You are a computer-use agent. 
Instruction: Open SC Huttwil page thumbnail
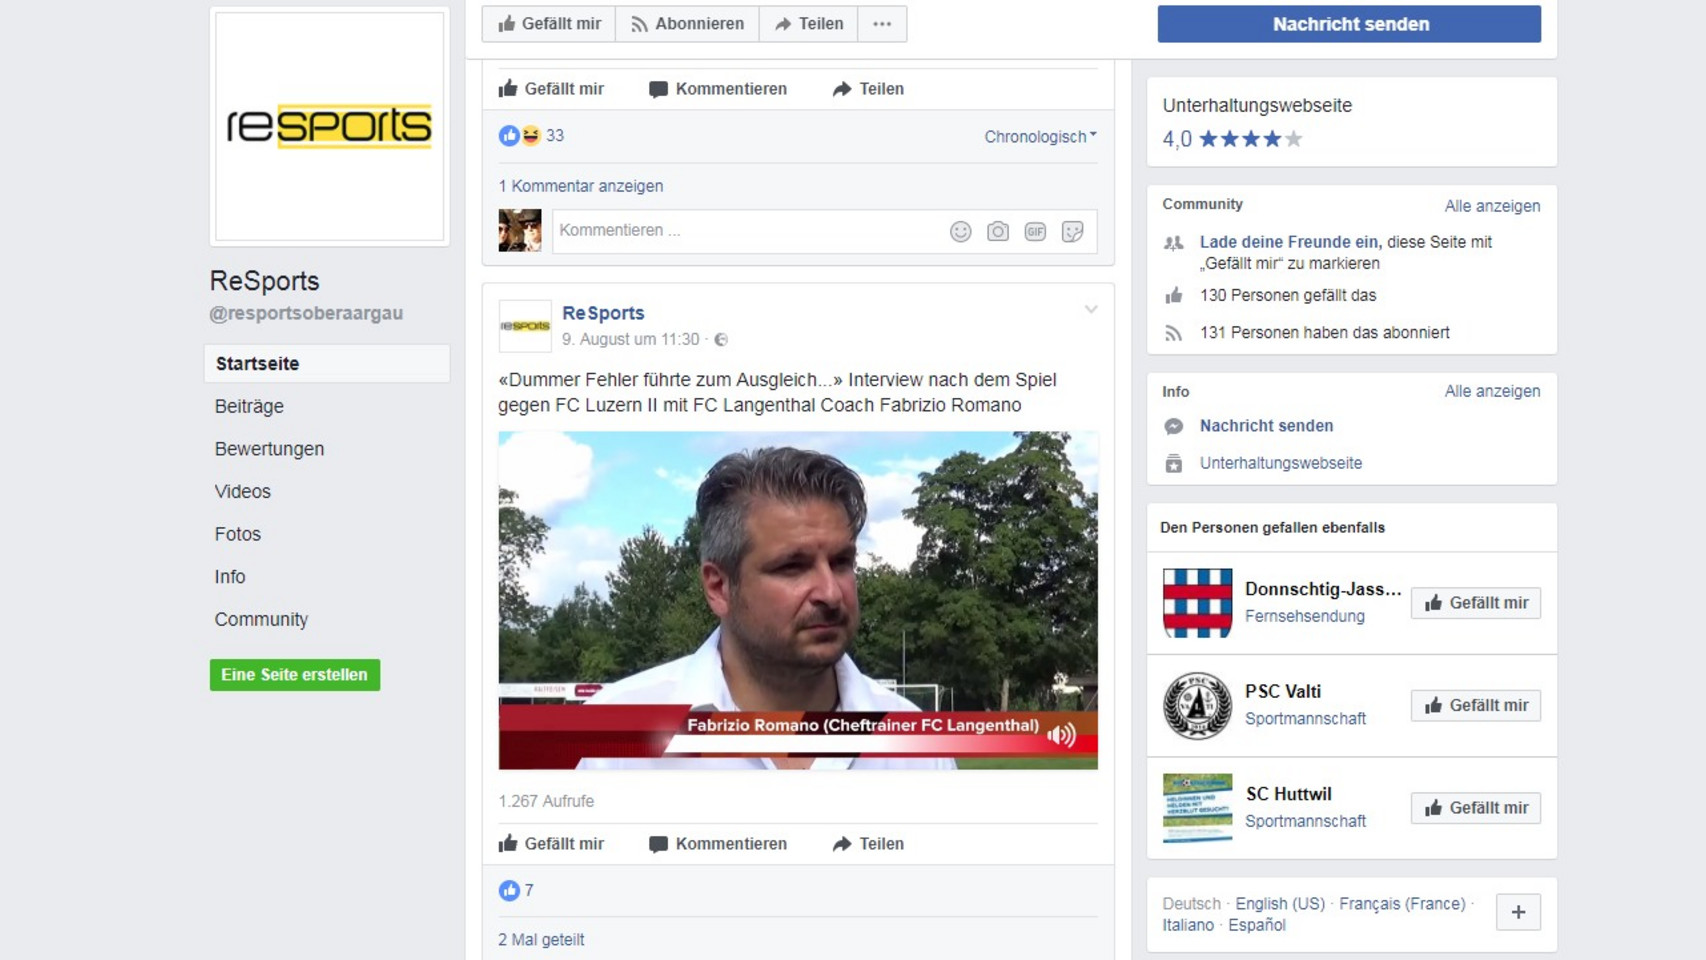pyautogui.click(x=1197, y=808)
